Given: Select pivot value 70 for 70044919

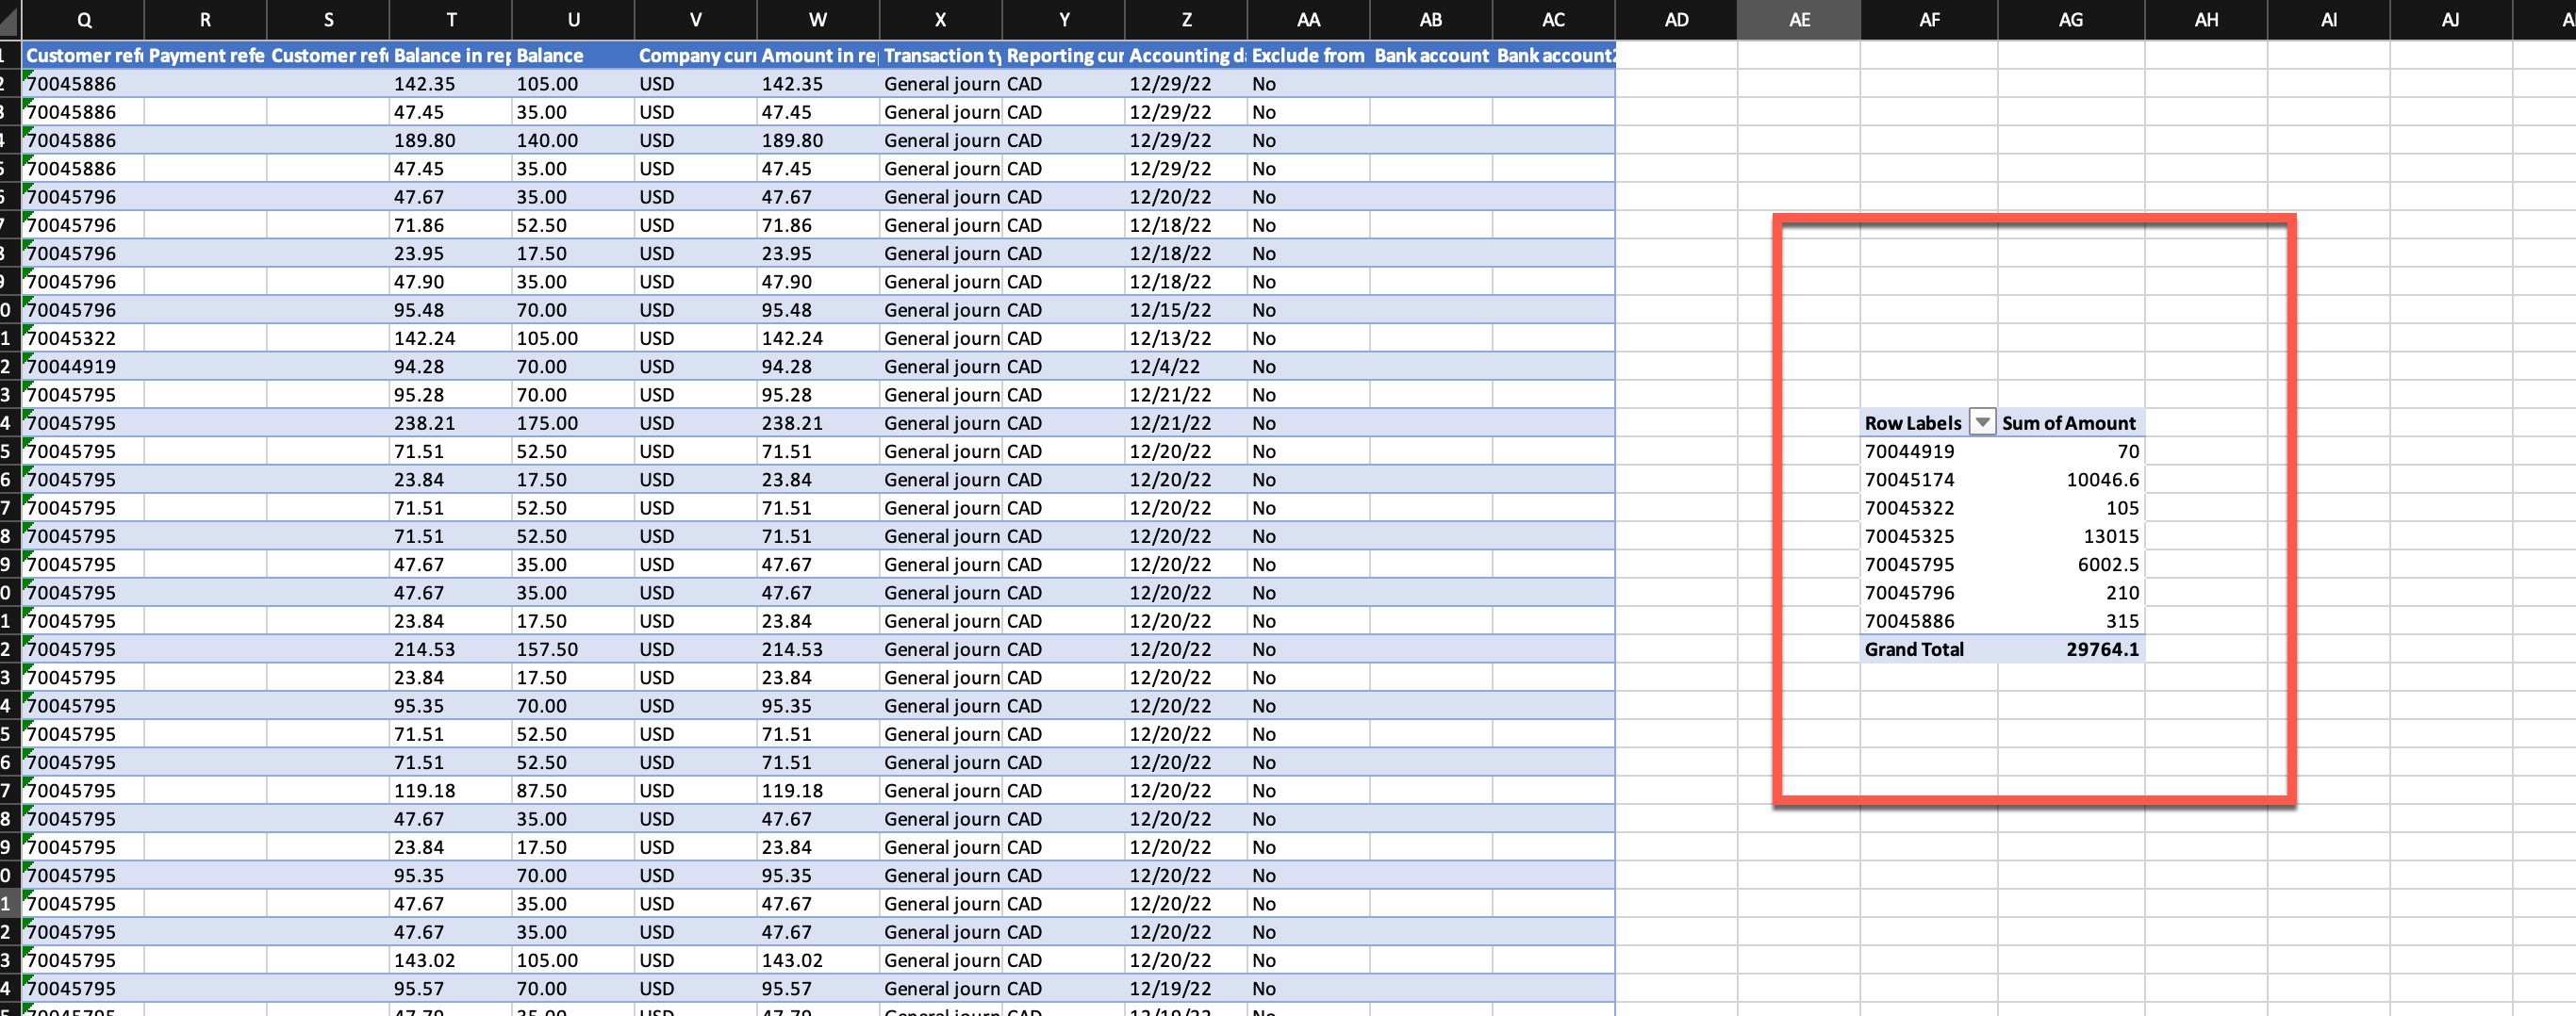Looking at the screenshot, I should (x=2071, y=451).
